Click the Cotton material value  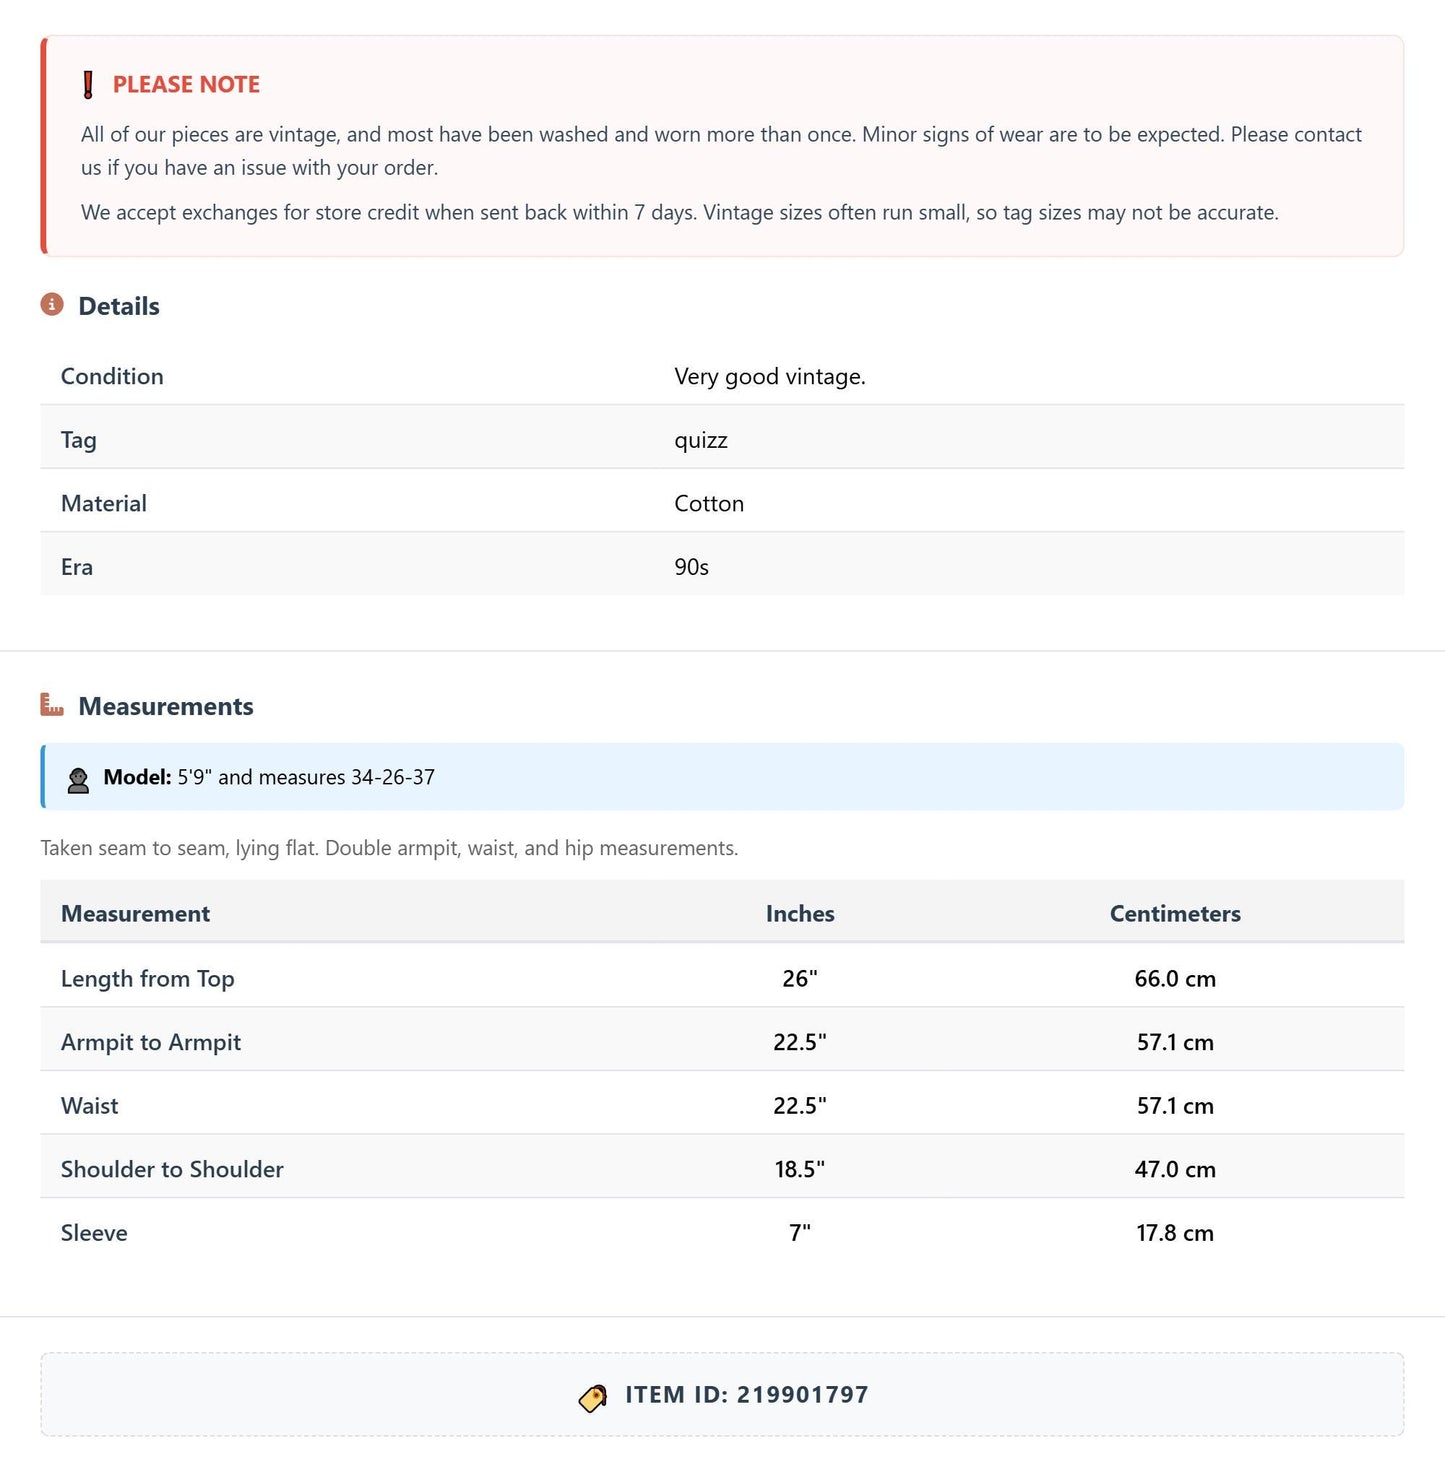(x=709, y=504)
